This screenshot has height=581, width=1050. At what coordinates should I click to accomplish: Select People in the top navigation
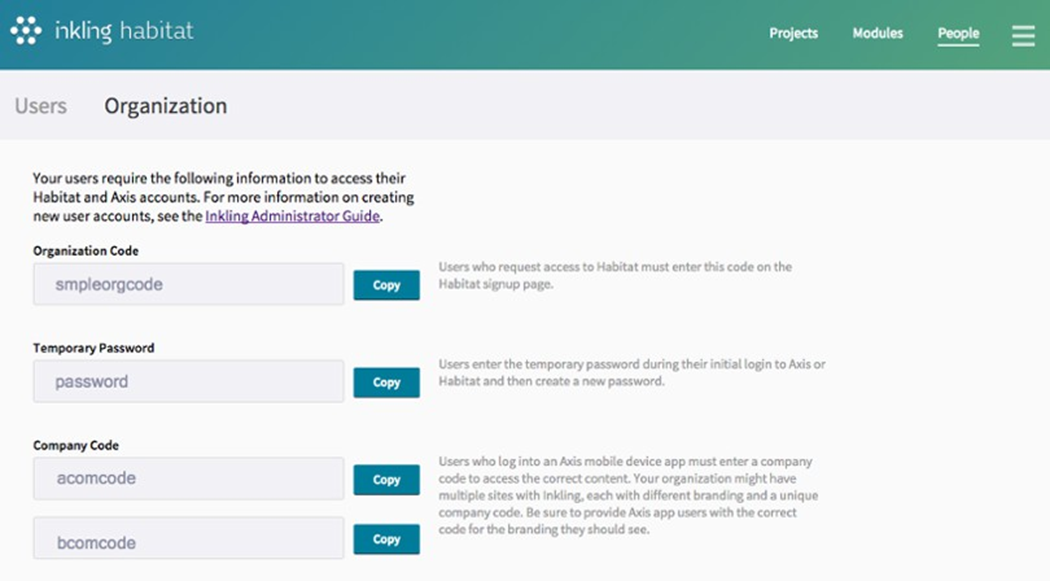pyautogui.click(x=958, y=34)
